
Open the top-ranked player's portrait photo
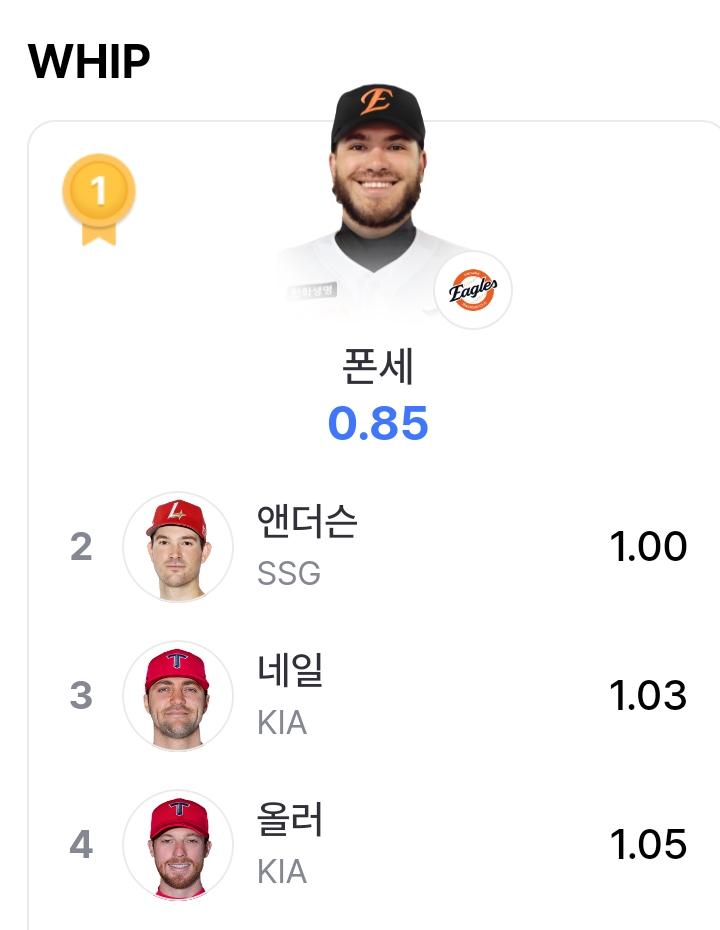[x=378, y=202]
